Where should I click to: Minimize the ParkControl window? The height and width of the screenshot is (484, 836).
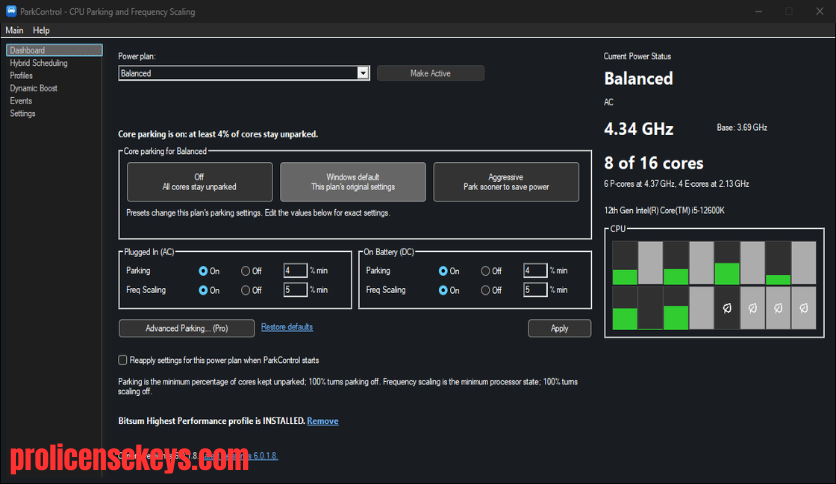759,11
